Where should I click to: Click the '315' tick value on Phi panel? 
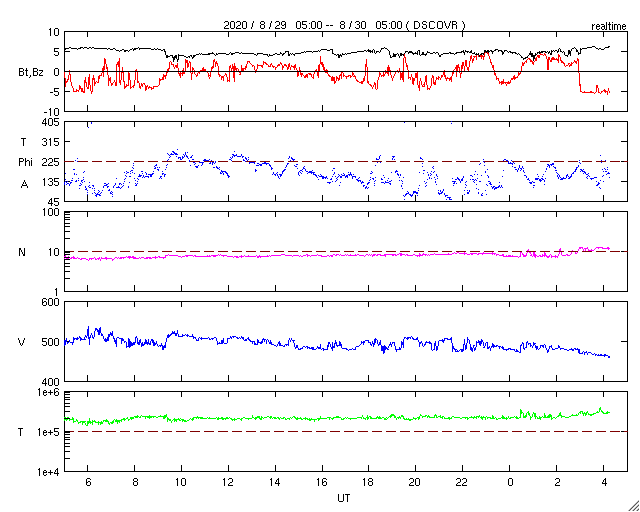(51, 142)
